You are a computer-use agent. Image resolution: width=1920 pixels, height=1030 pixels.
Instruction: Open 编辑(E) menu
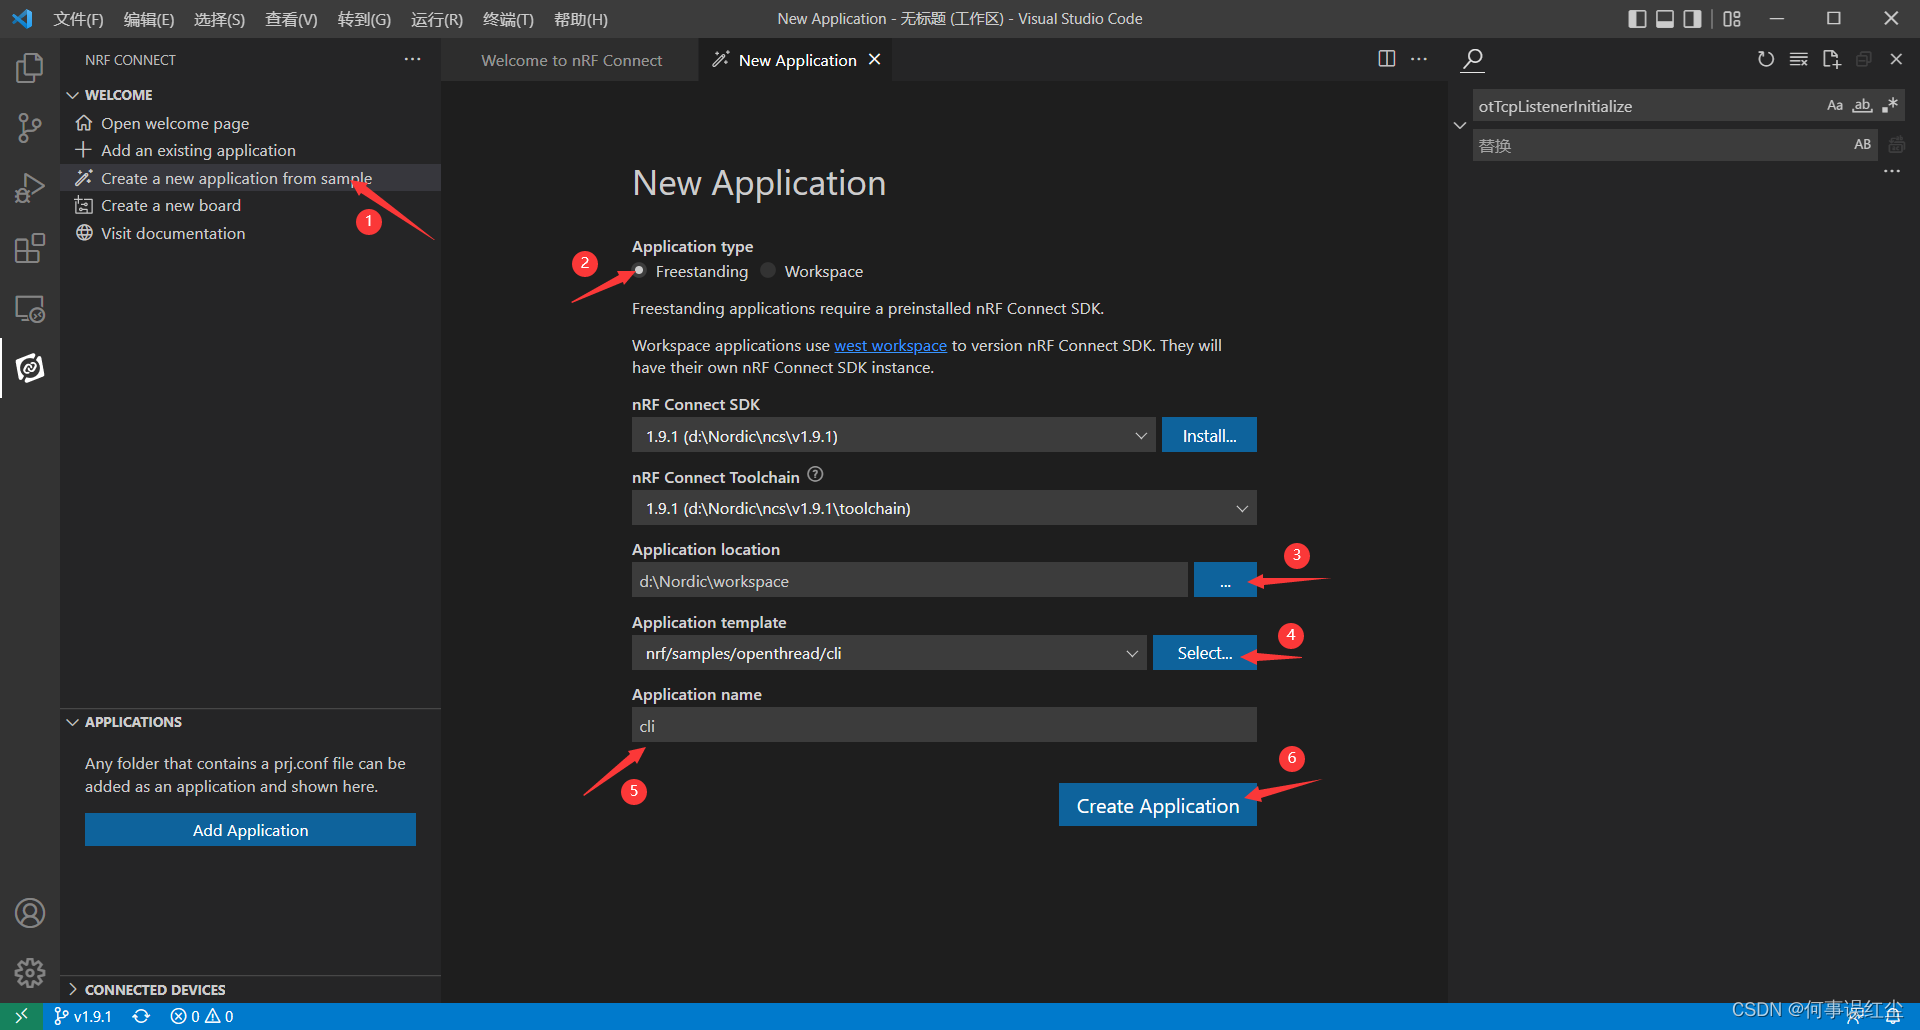(x=149, y=19)
